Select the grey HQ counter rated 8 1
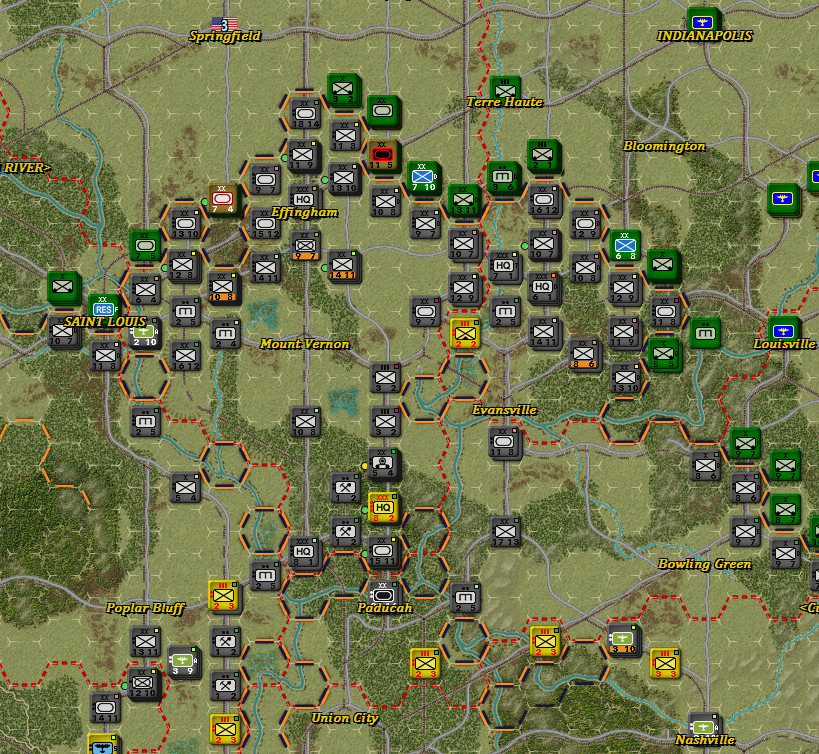 (x=303, y=552)
